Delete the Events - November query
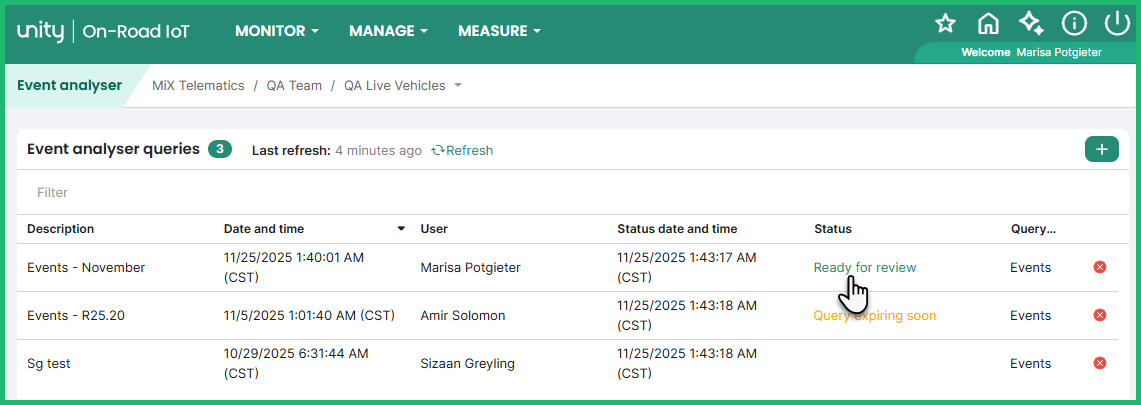This screenshot has height=405, width=1141. [1100, 267]
